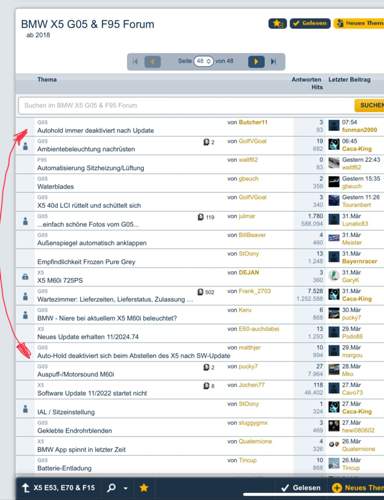
Task: Open thread Auspuff-/Motorsound M60i
Action: [x=76, y=374]
